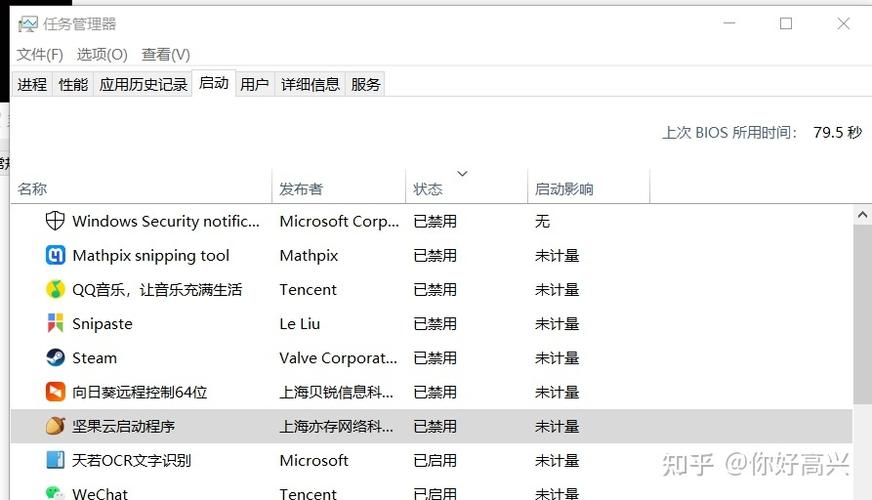The height and width of the screenshot is (500, 872).
Task: Click 未计量 impact in Snipaste row
Action: click(557, 324)
